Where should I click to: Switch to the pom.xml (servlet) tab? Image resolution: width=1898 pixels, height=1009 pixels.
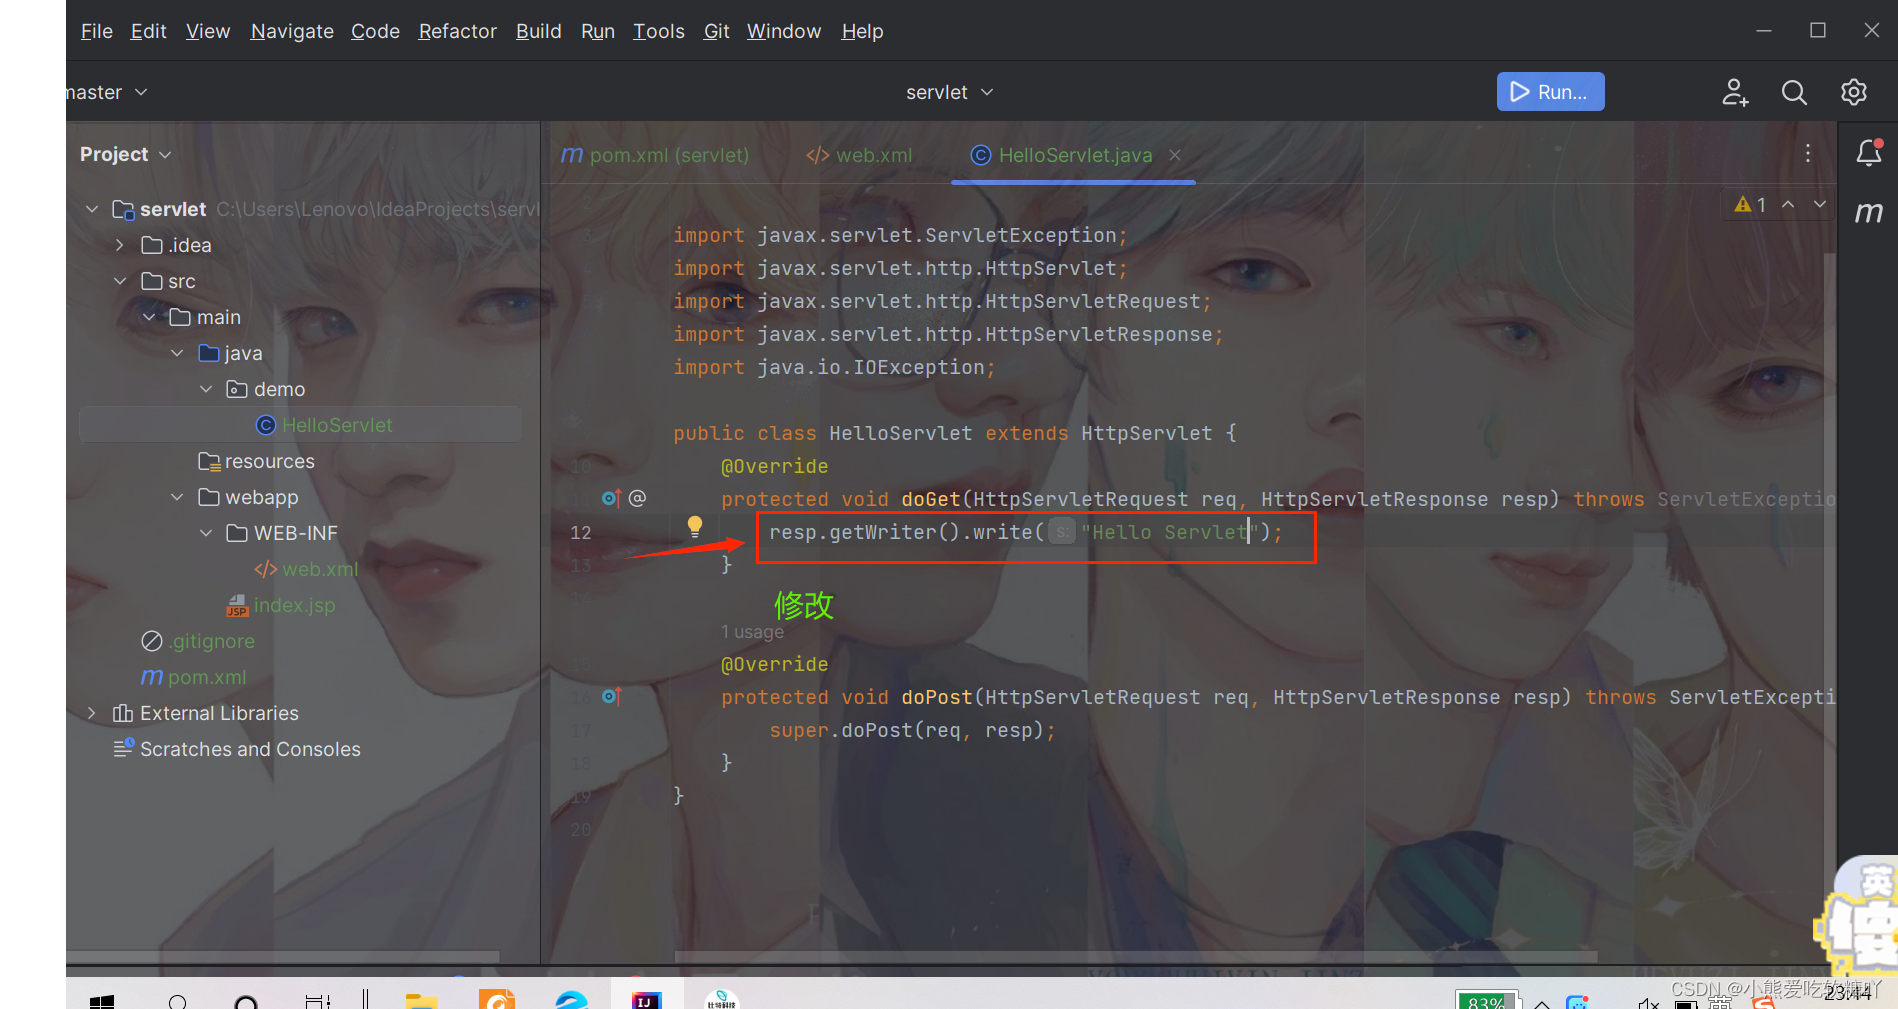coord(655,155)
